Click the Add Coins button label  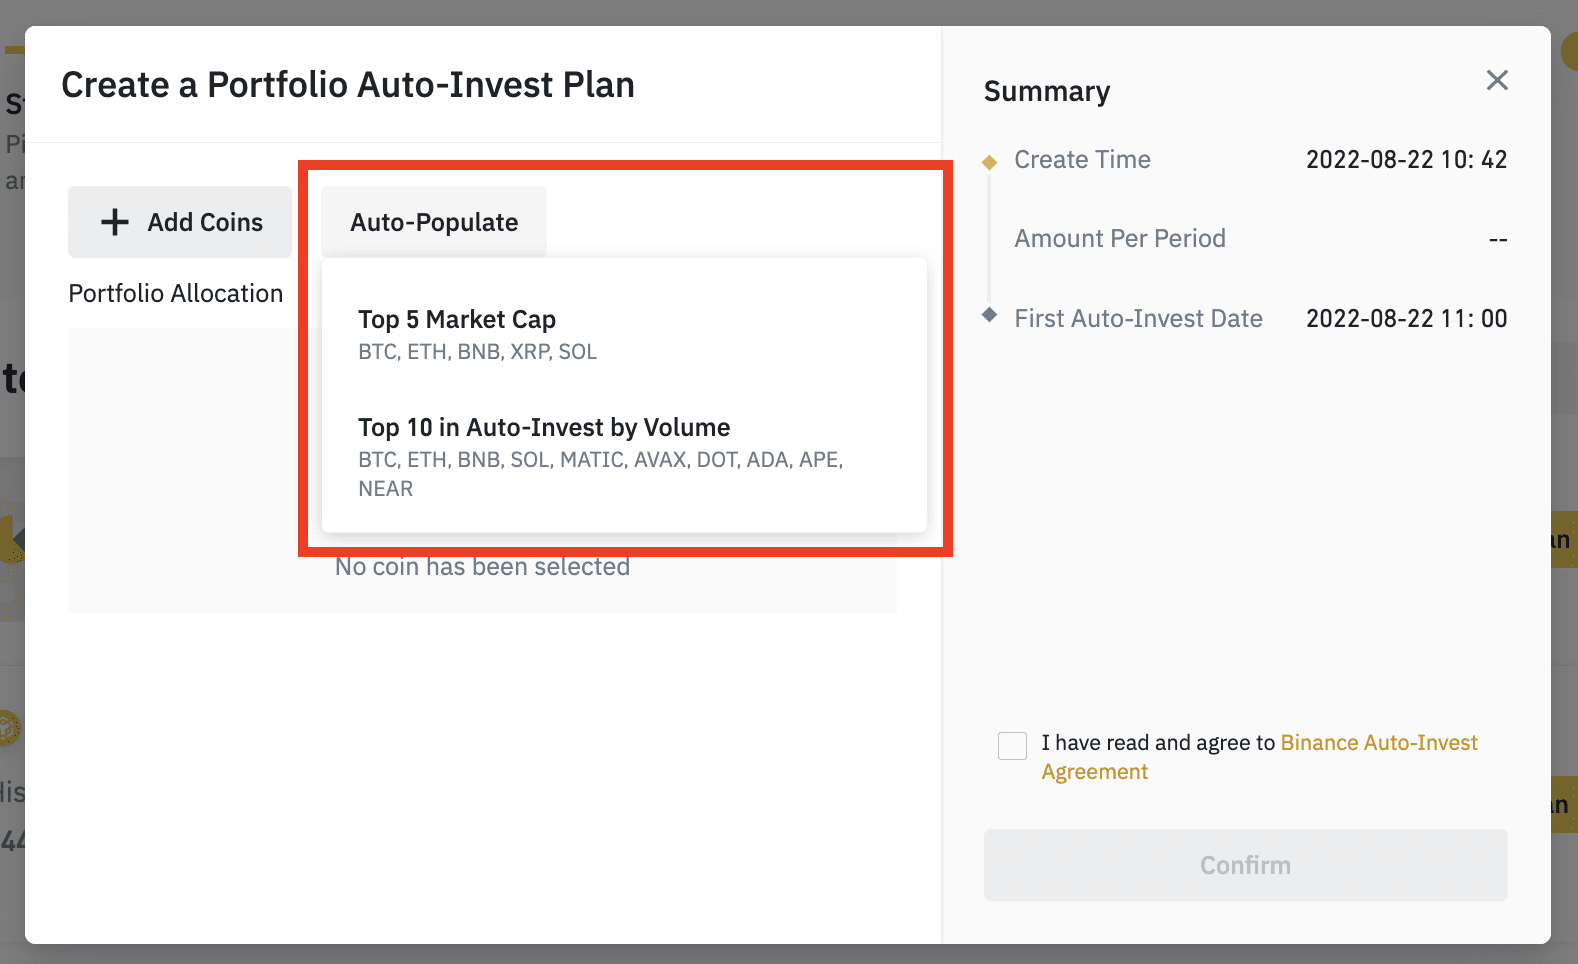point(205,222)
